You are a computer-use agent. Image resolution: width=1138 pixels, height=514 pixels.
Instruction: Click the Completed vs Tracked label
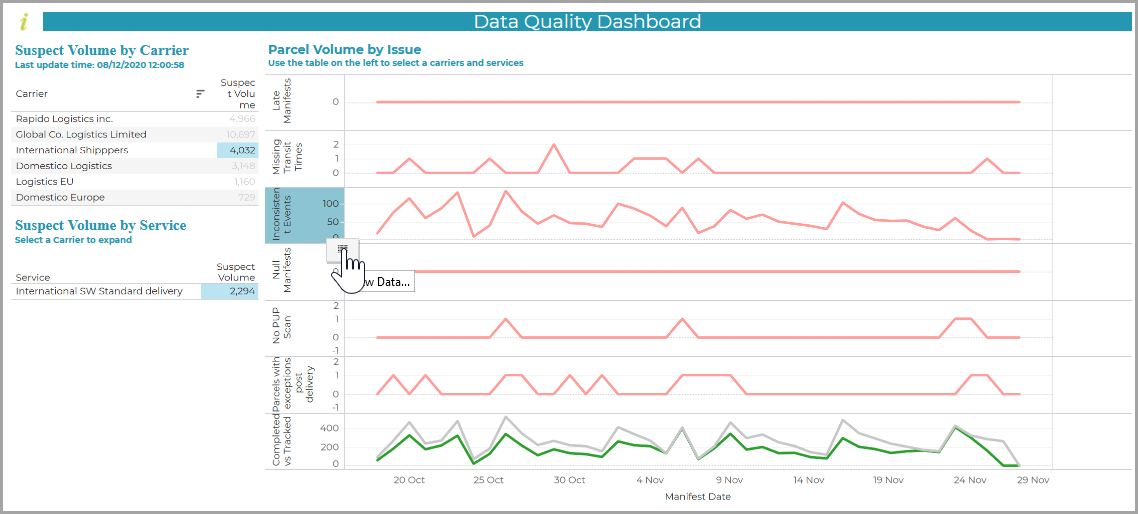pos(282,441)
